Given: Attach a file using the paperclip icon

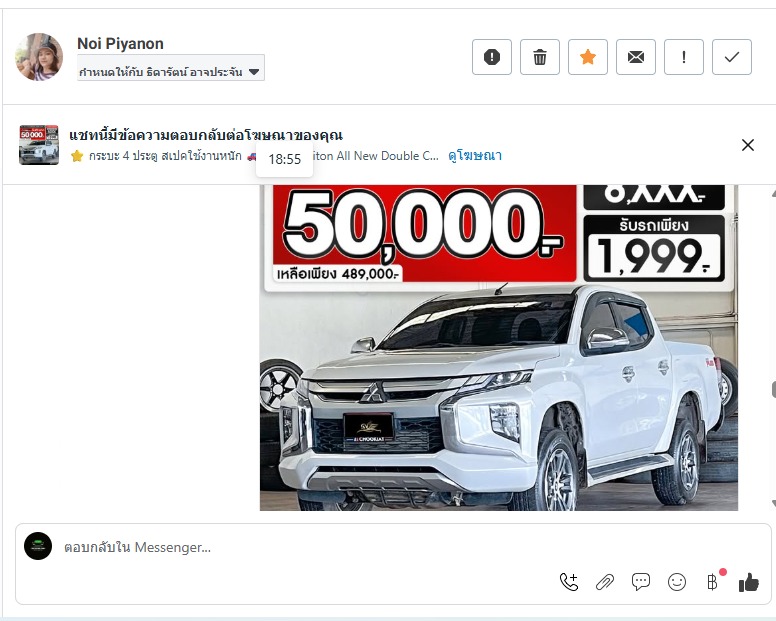Looking at the screenshot, I should 605,582.
